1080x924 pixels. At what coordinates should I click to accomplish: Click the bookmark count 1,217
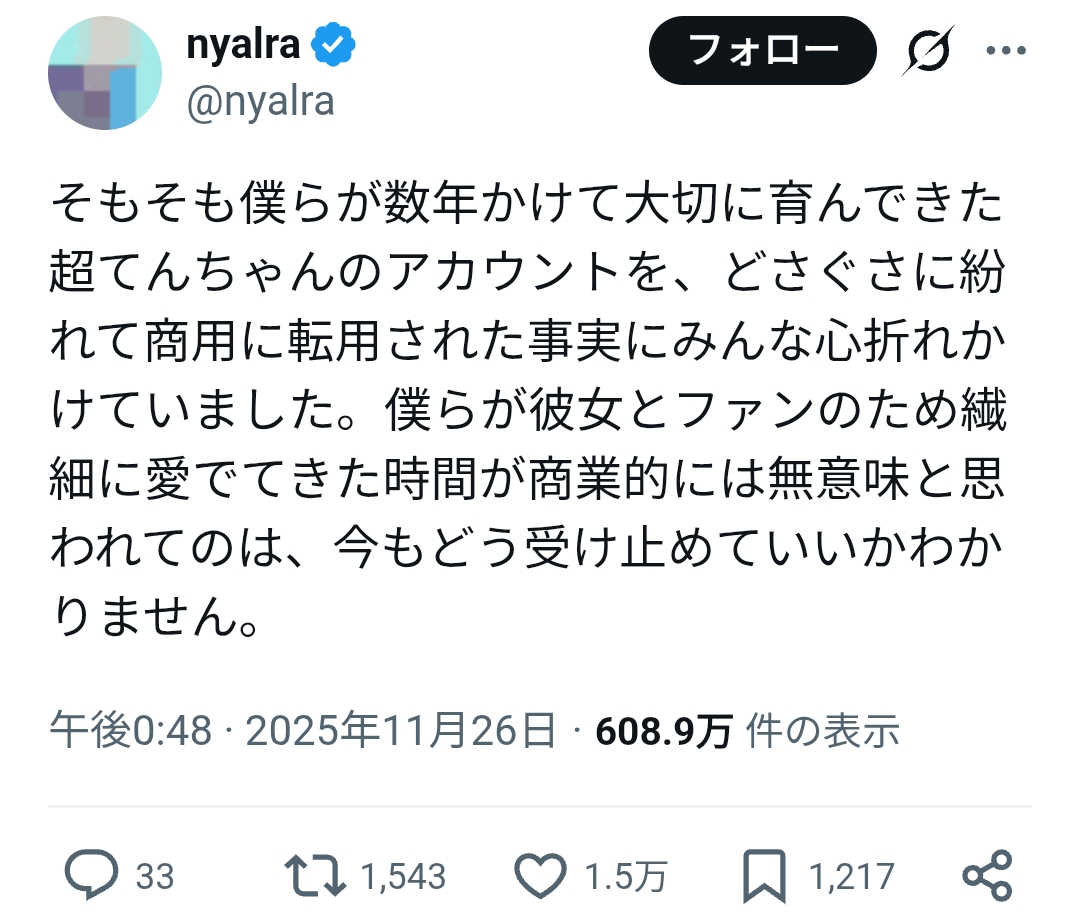point(850,877)
